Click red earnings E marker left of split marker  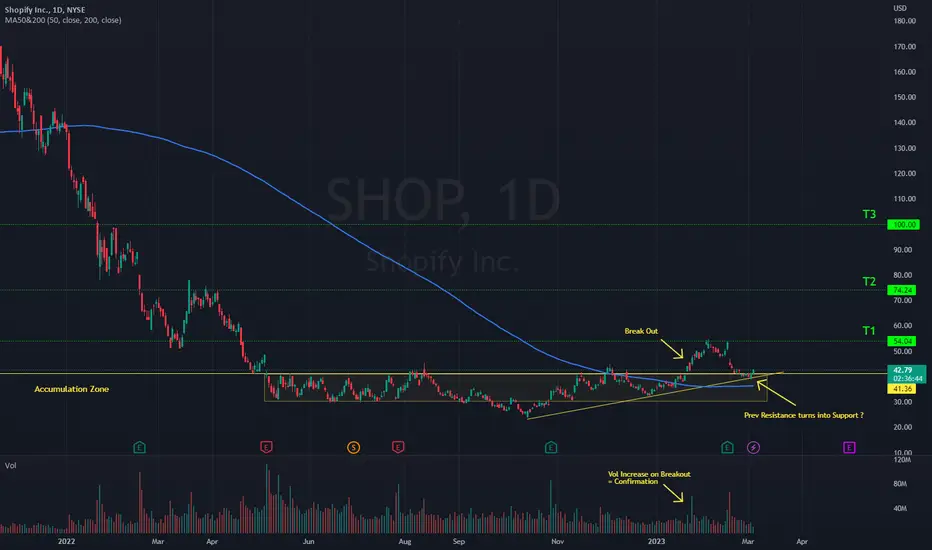pyautogui.click(x=266, y=447)
